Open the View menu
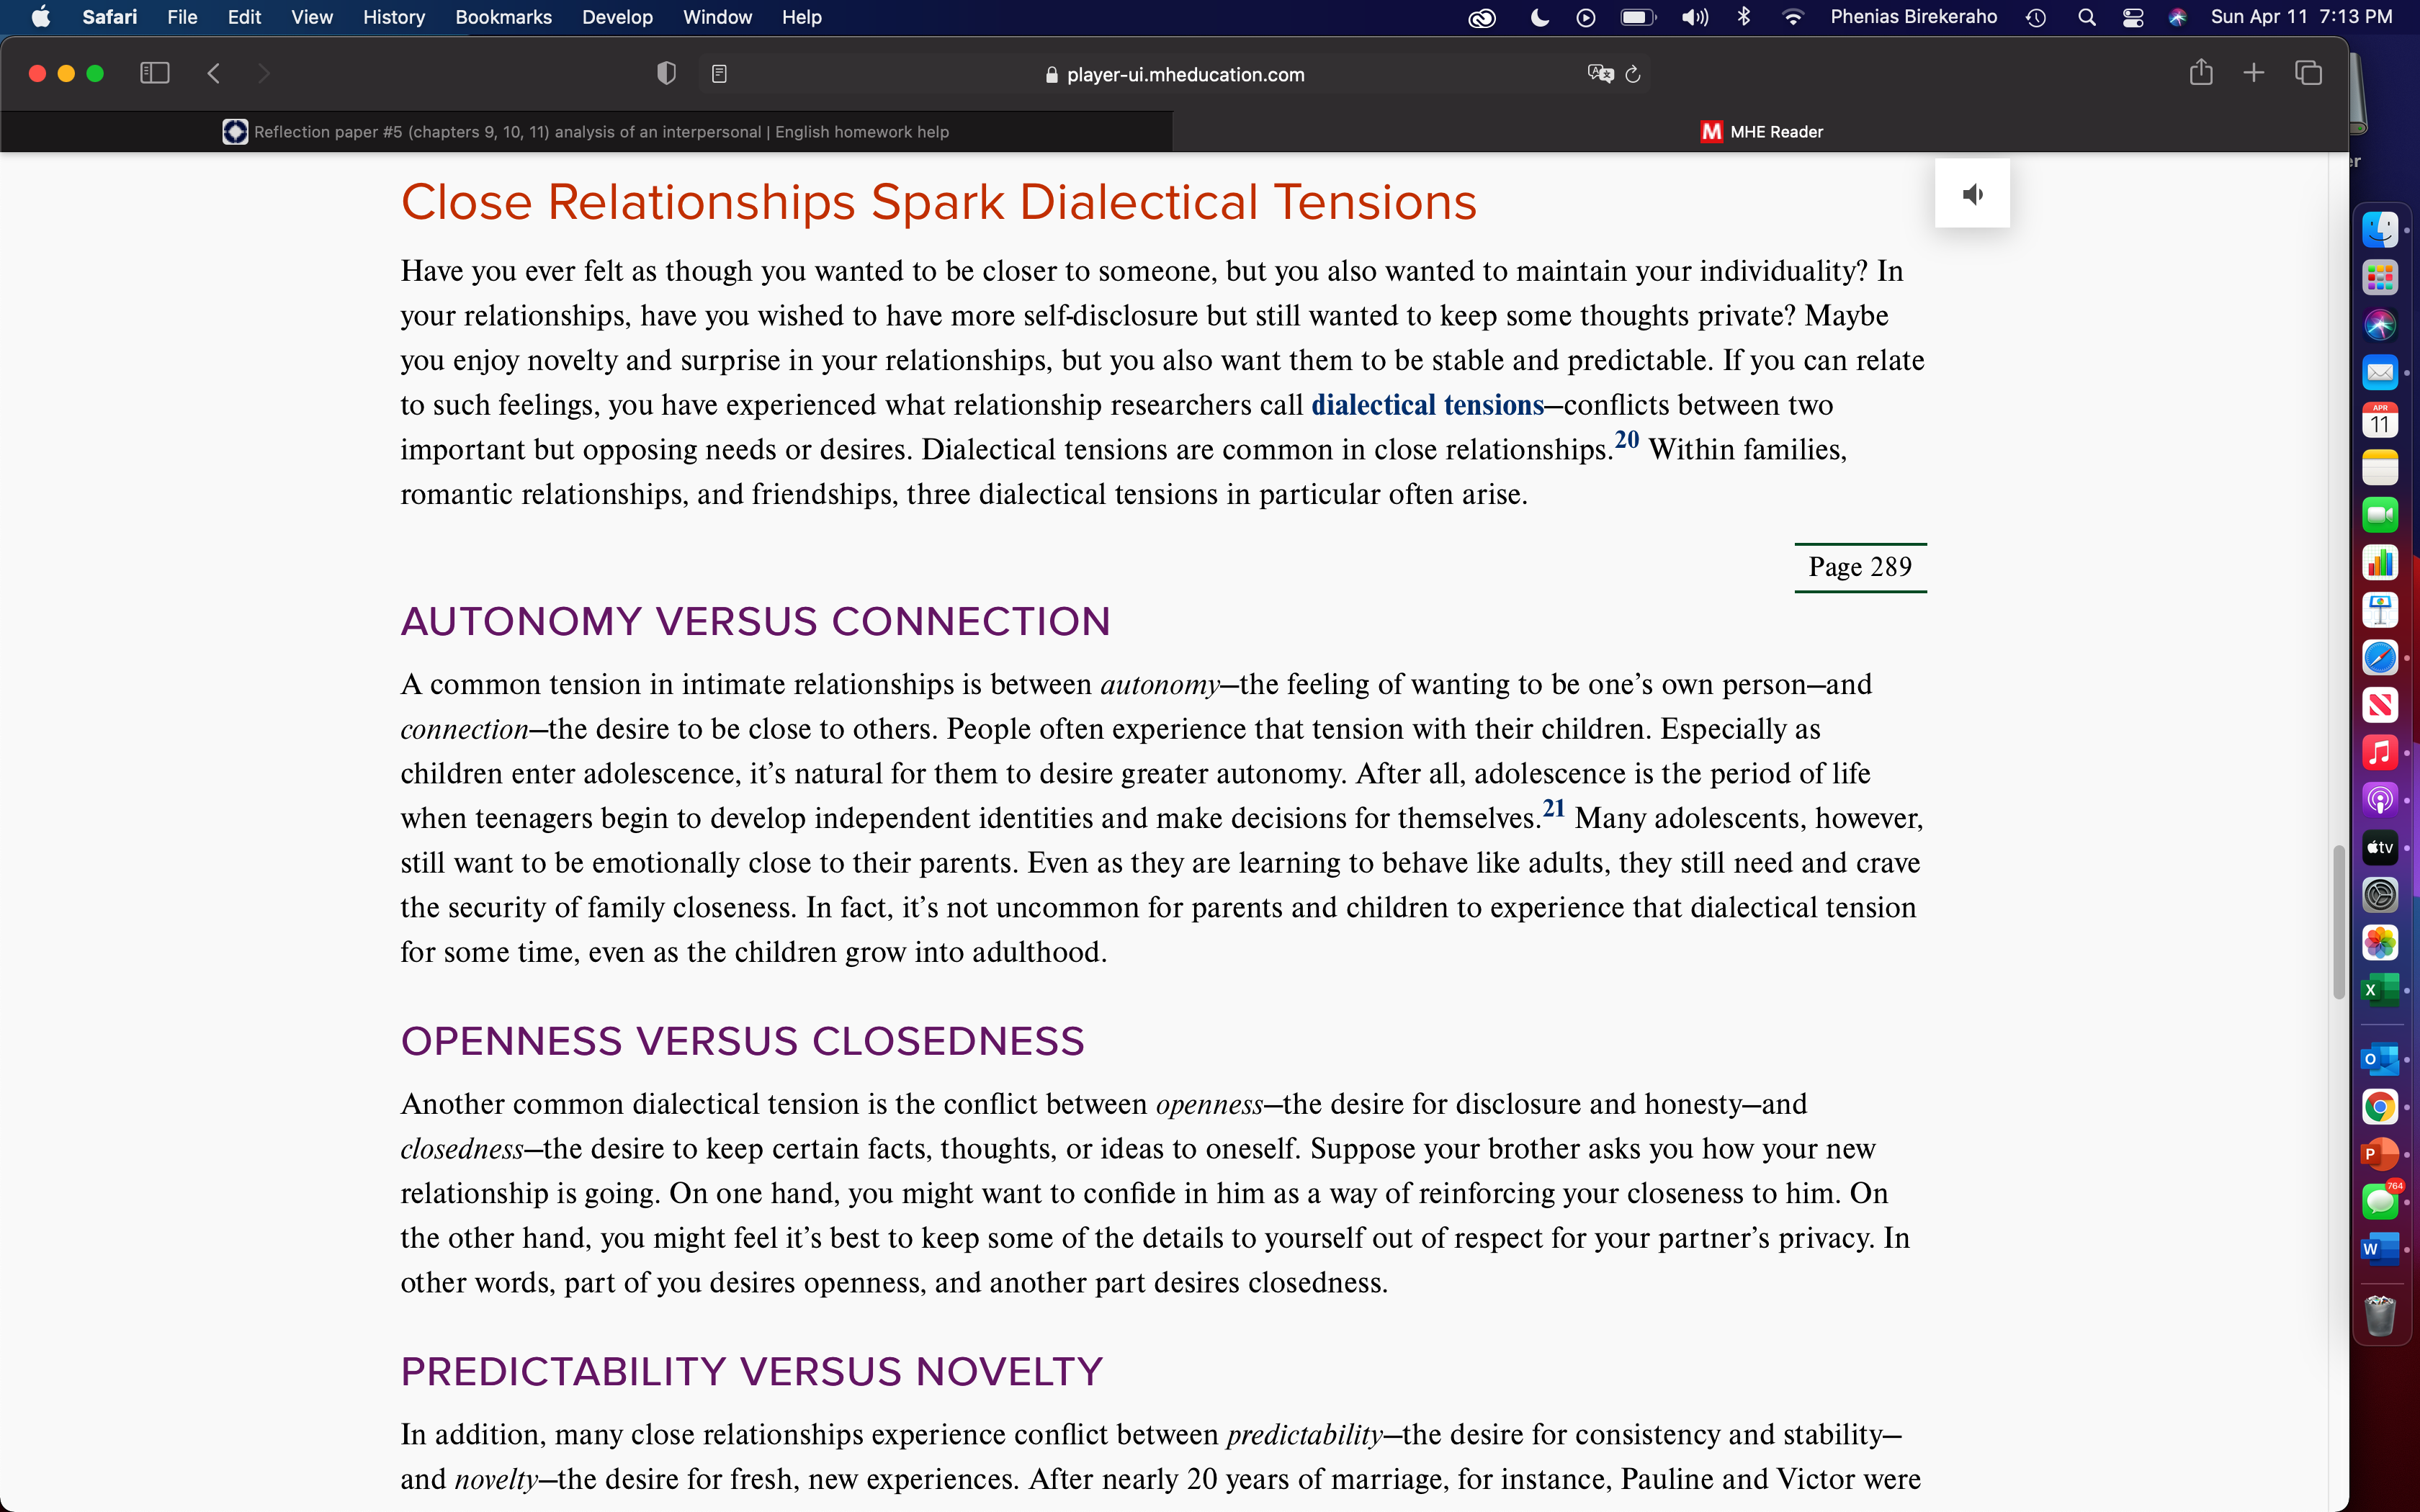The width and height of the screenshot is (2420, 1512). 312,17
